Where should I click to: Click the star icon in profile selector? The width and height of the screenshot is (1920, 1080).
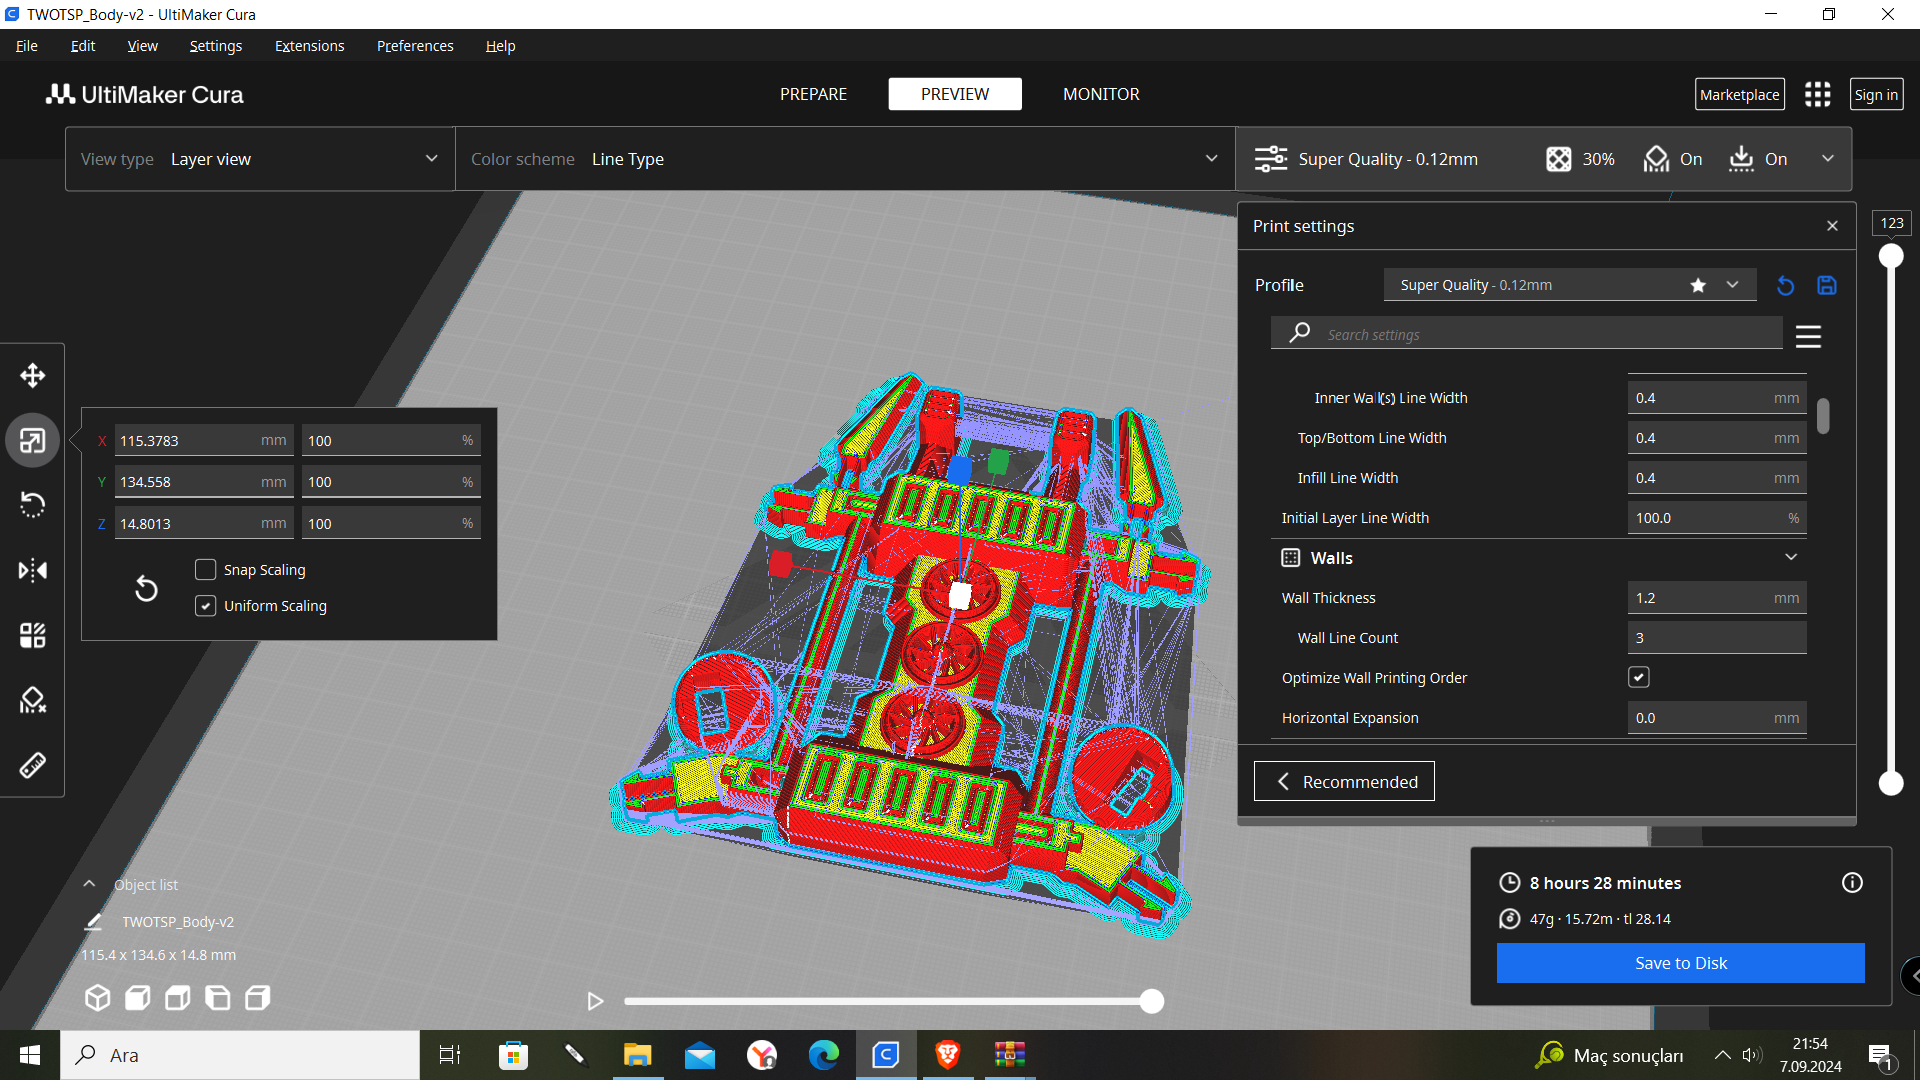tap(1698, 286)
